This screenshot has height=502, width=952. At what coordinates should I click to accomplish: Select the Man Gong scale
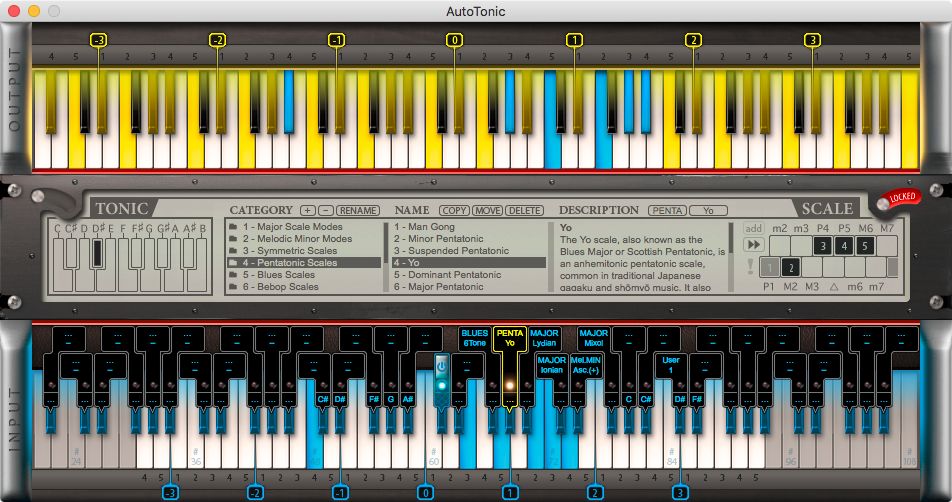point(468,226)
